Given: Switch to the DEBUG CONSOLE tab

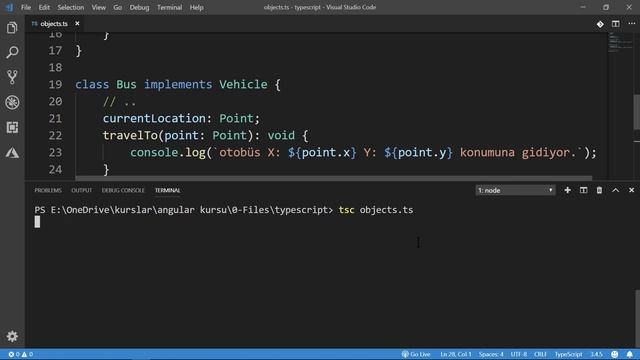Looking at the screenshot, I should 123,190.
